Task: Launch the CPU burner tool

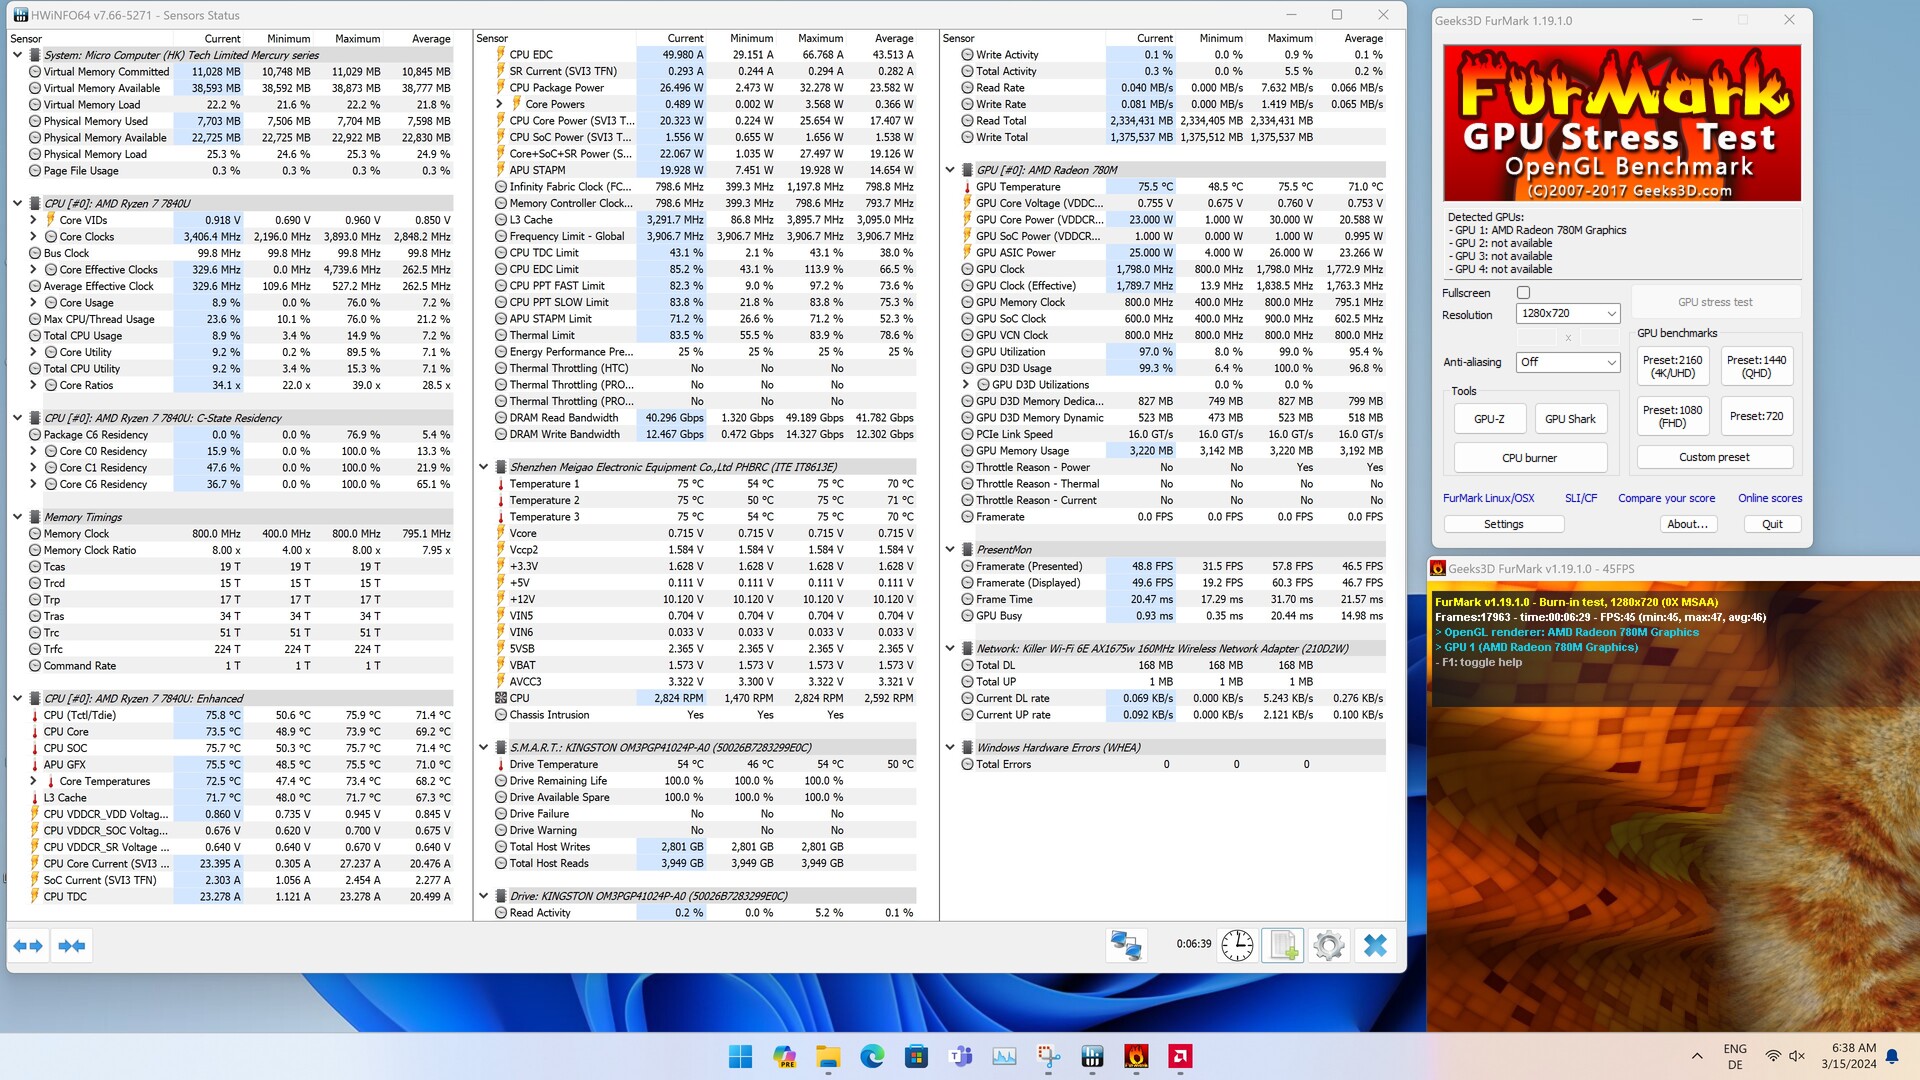Action: click(1529, 458)
